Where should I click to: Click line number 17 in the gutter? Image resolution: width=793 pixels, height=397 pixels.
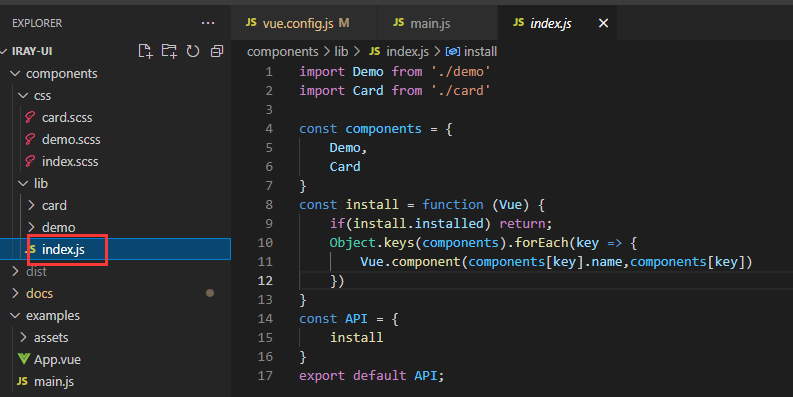coord(265,376)
